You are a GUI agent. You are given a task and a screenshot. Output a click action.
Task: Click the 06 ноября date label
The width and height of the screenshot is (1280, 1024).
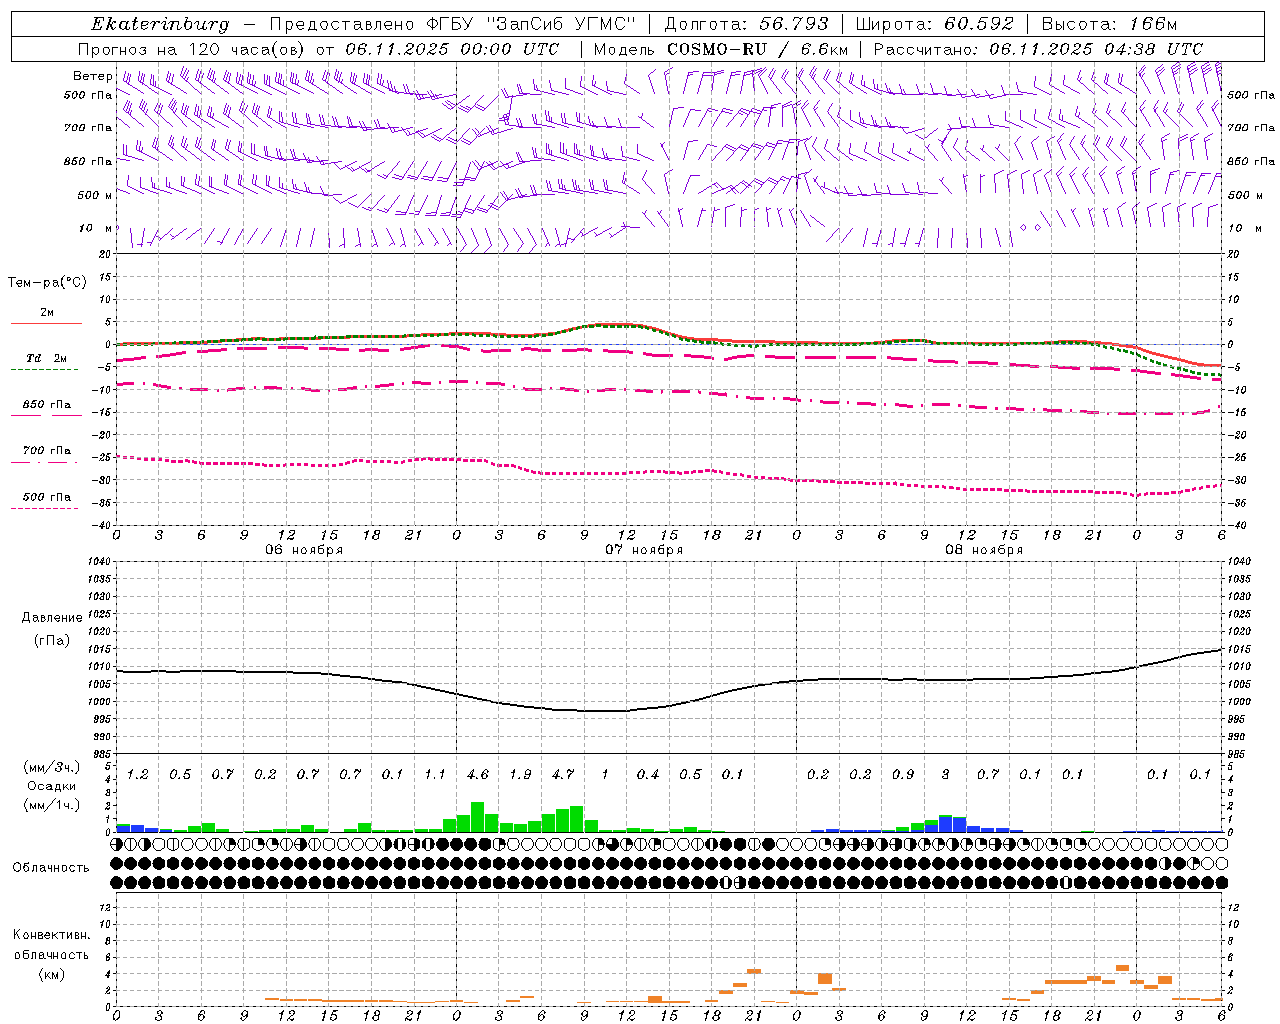pyautogui.click(x=304, y=550)
